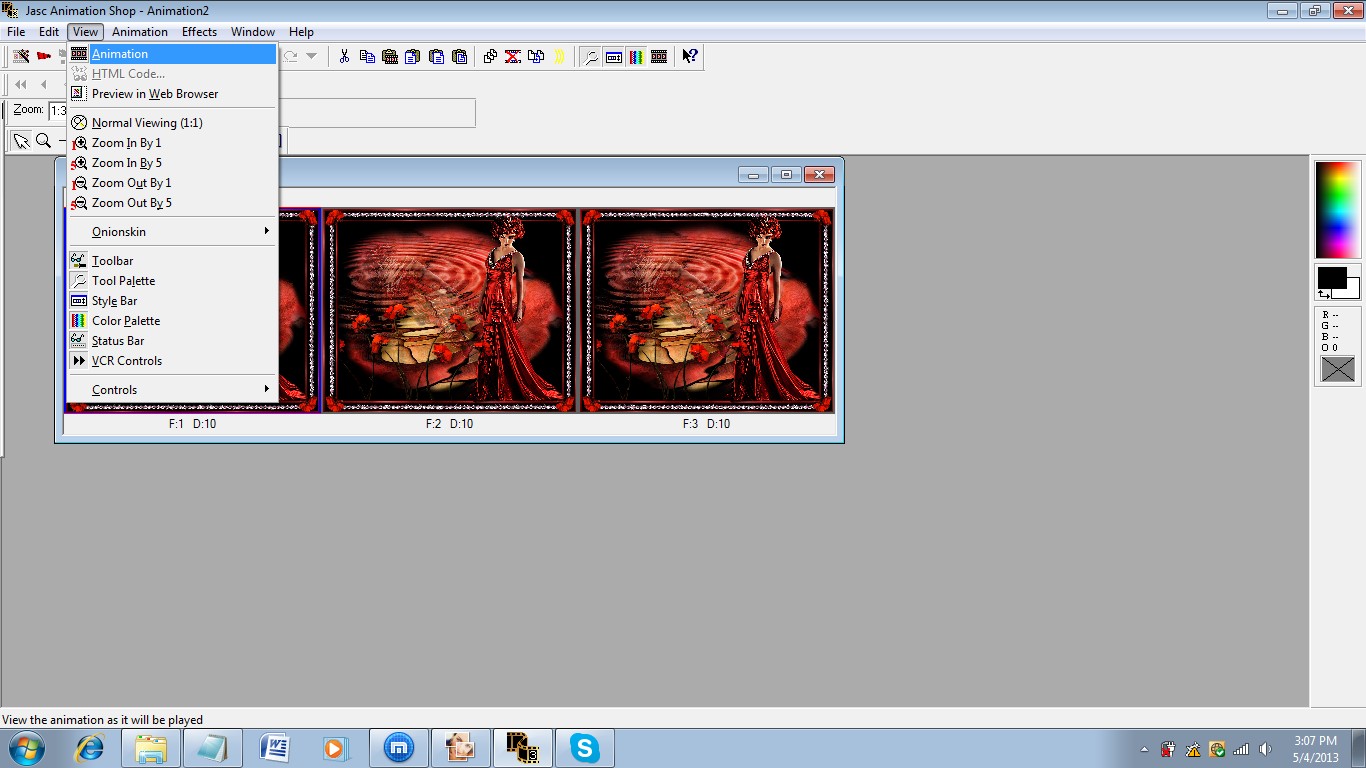This screenshot has width=1366, height=768.
Task: Swap foreground and background colors arrow
Action: (1324, 294)
